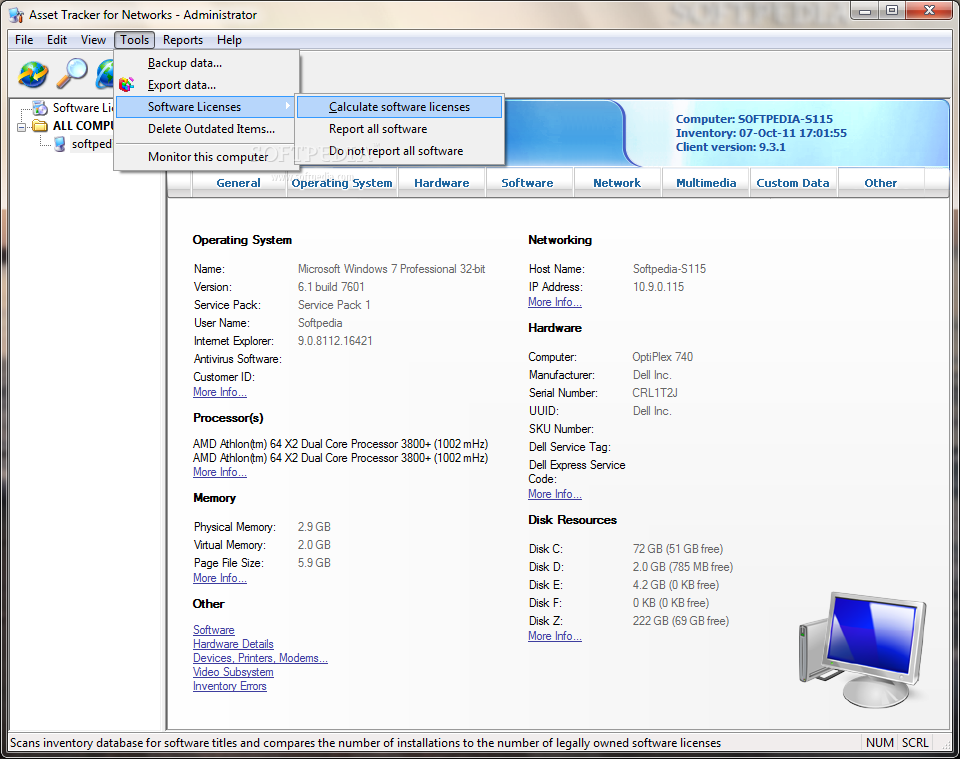960x759 pixels.
Task: Select softpedia item in the tree
Action: click(x=92, y=144)
